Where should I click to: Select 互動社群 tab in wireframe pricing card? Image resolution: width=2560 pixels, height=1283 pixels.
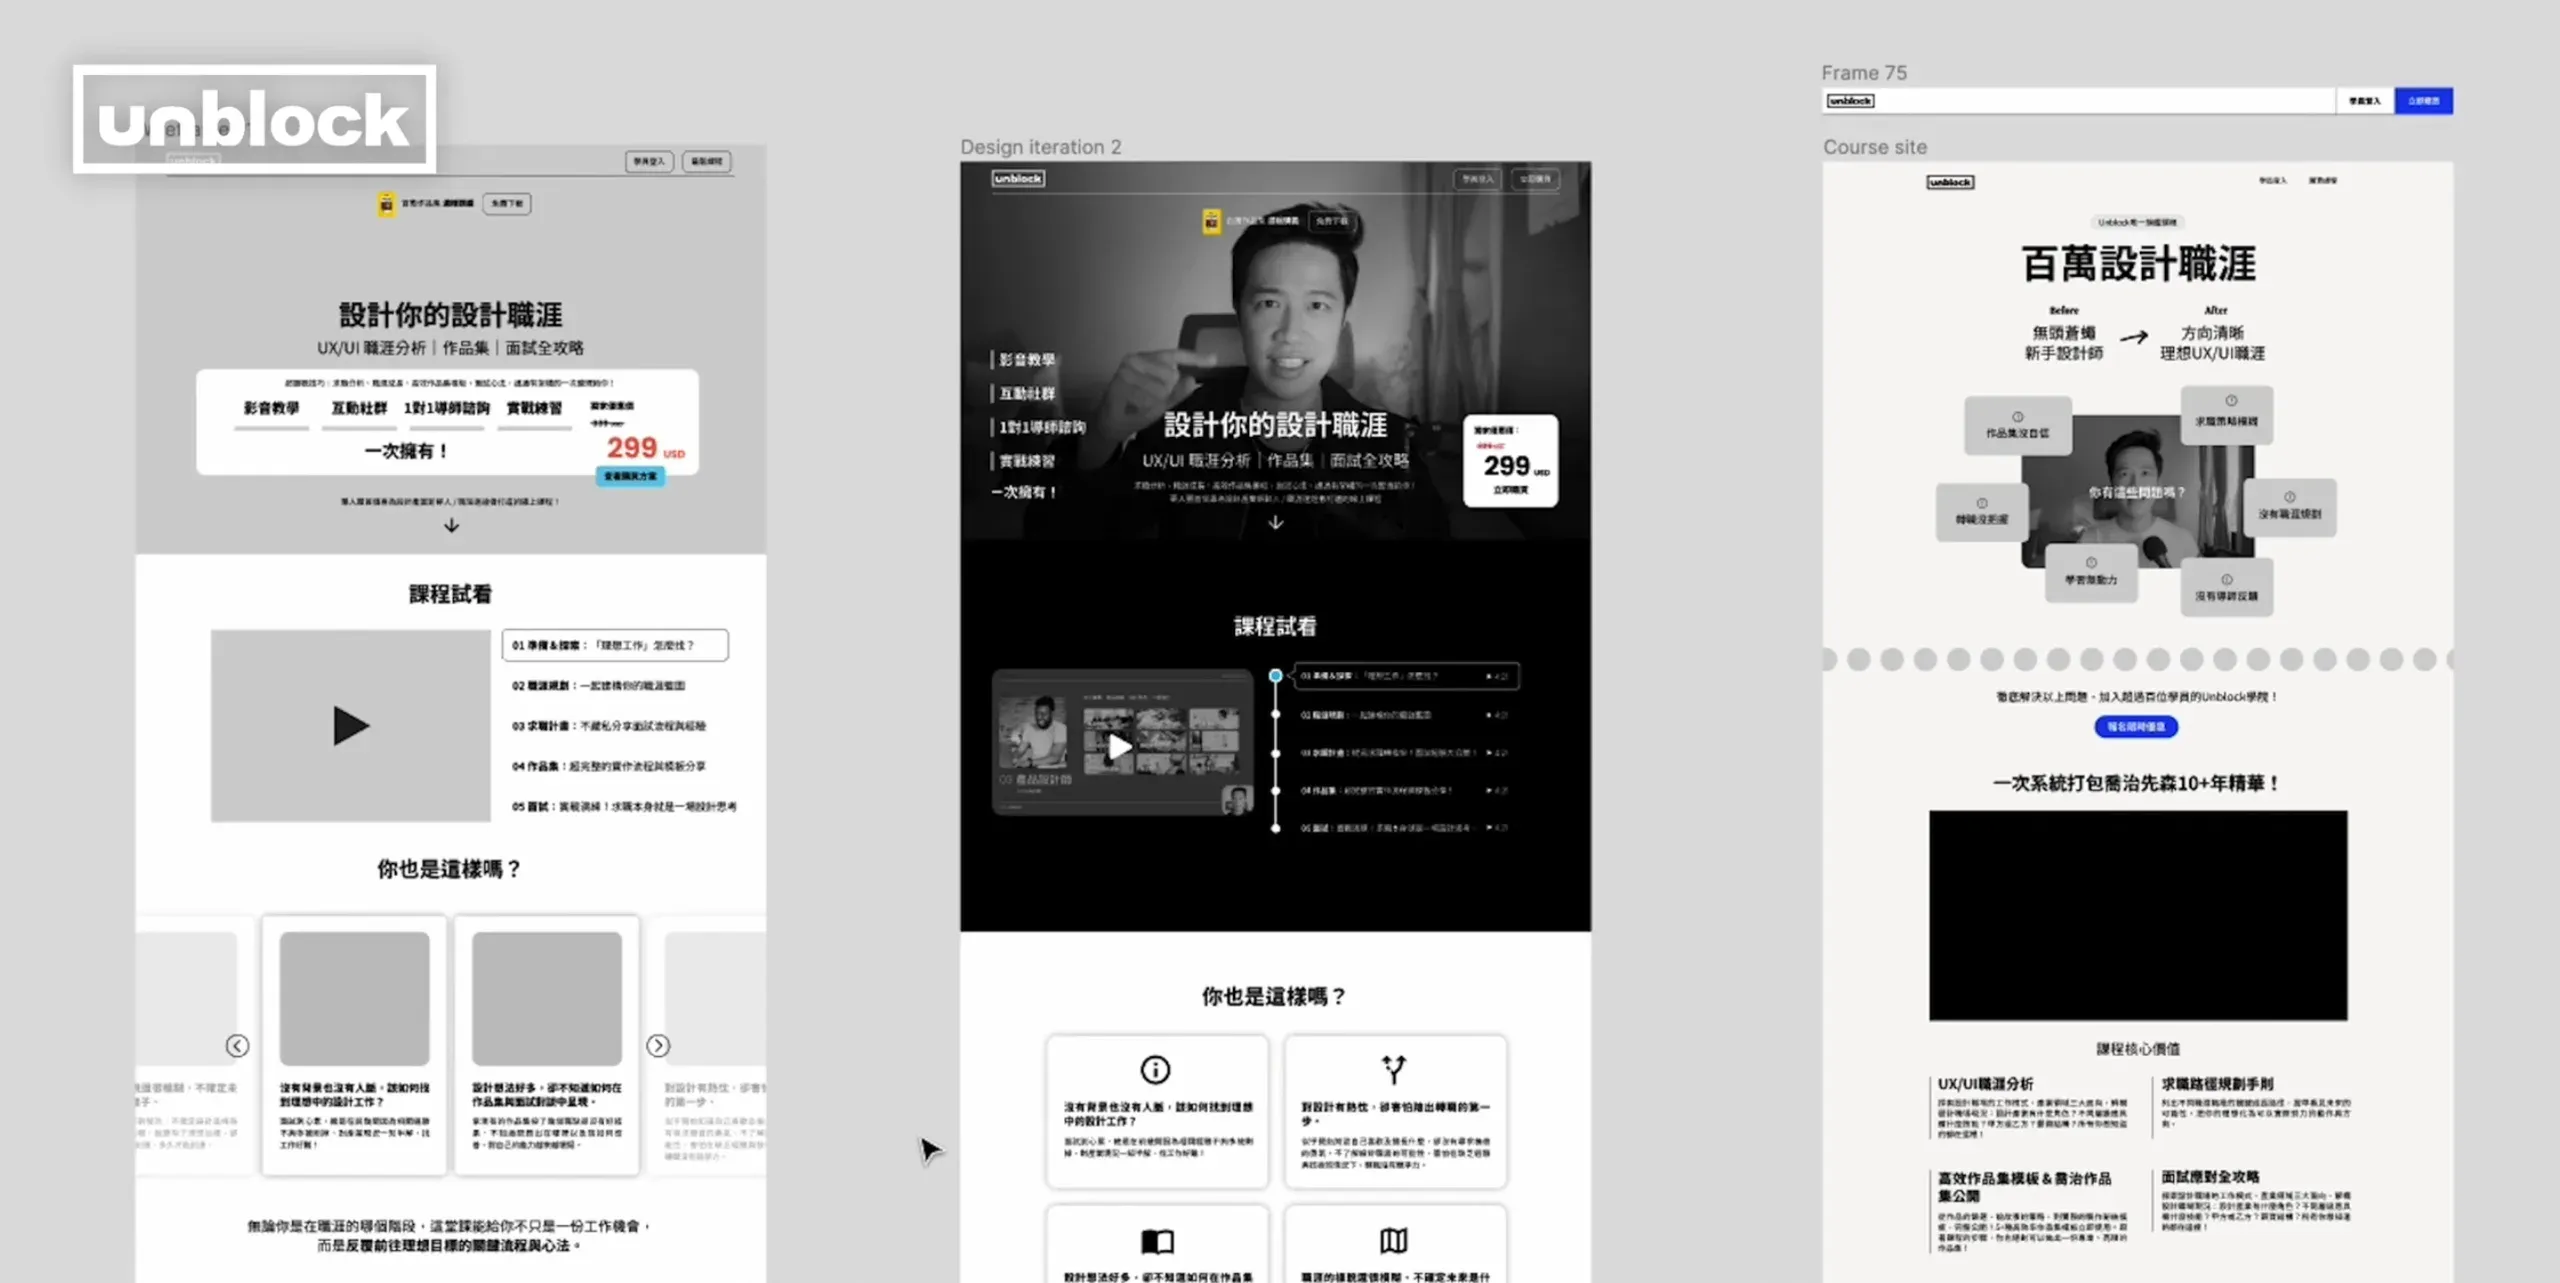(359, 408)
